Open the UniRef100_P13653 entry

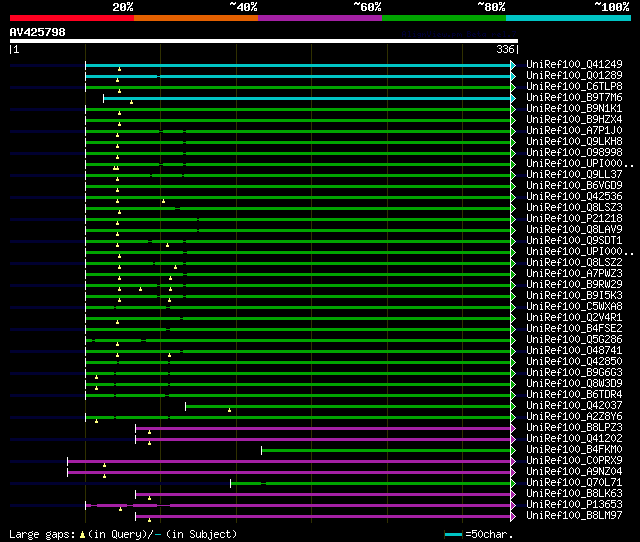573,505
